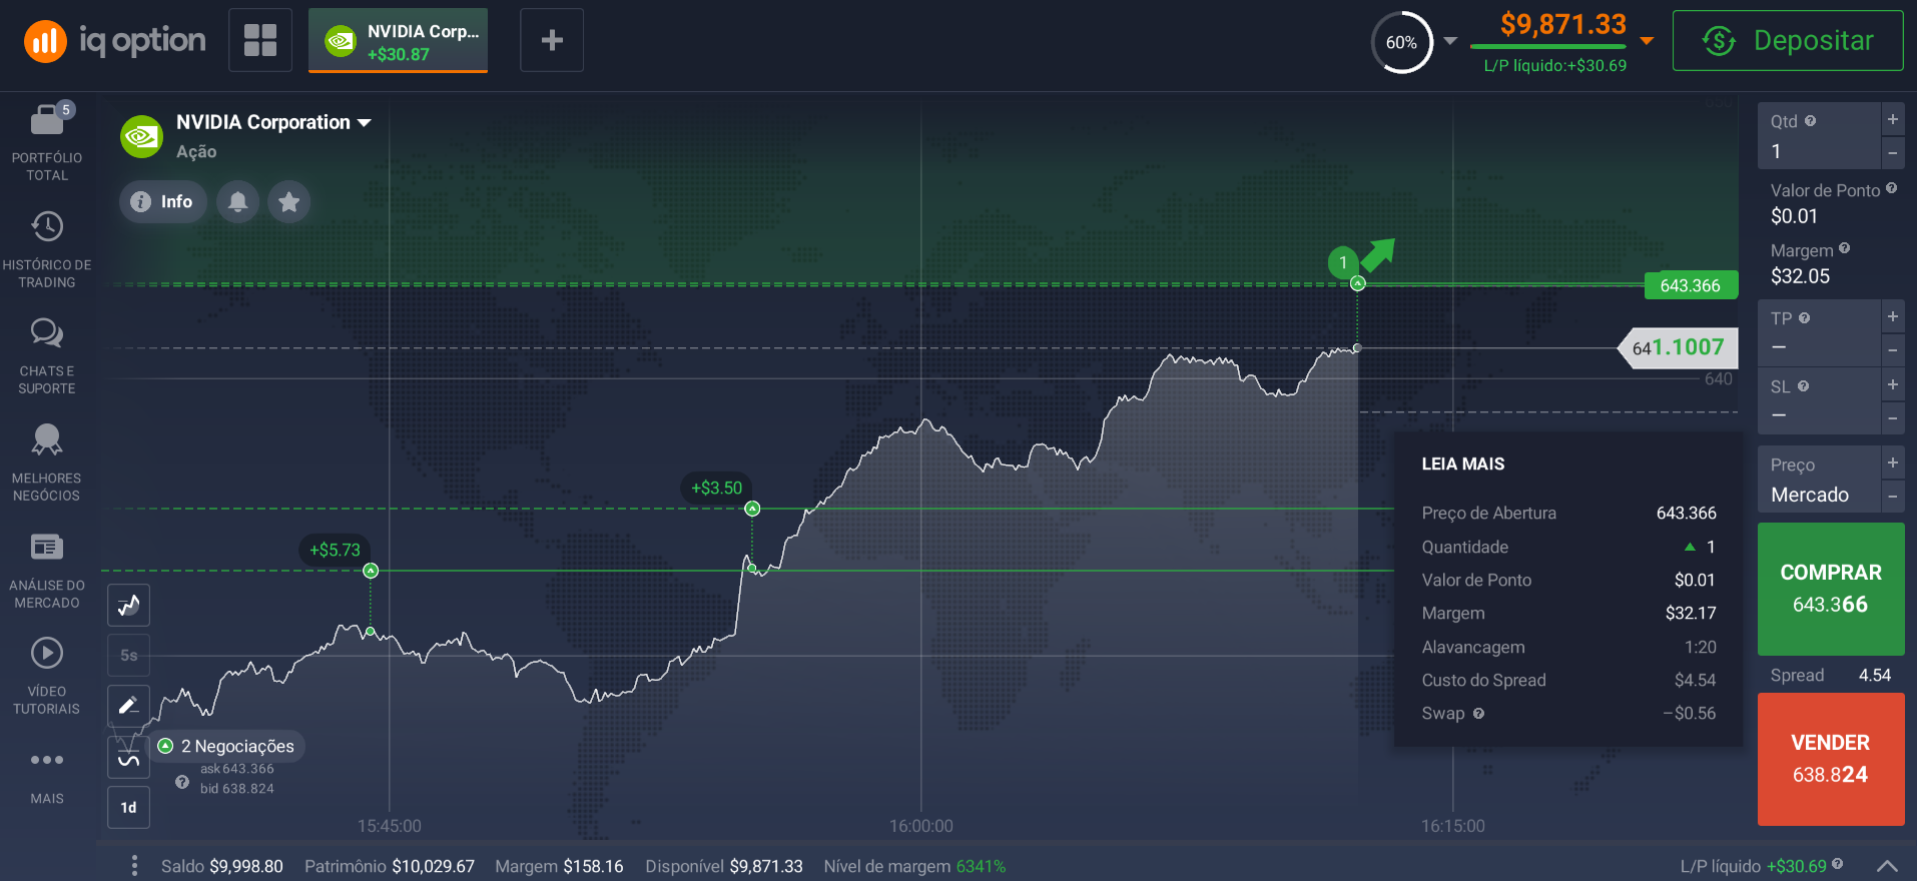
Task: Expand the 2 Negociações list
Action: tap(227, 746)
